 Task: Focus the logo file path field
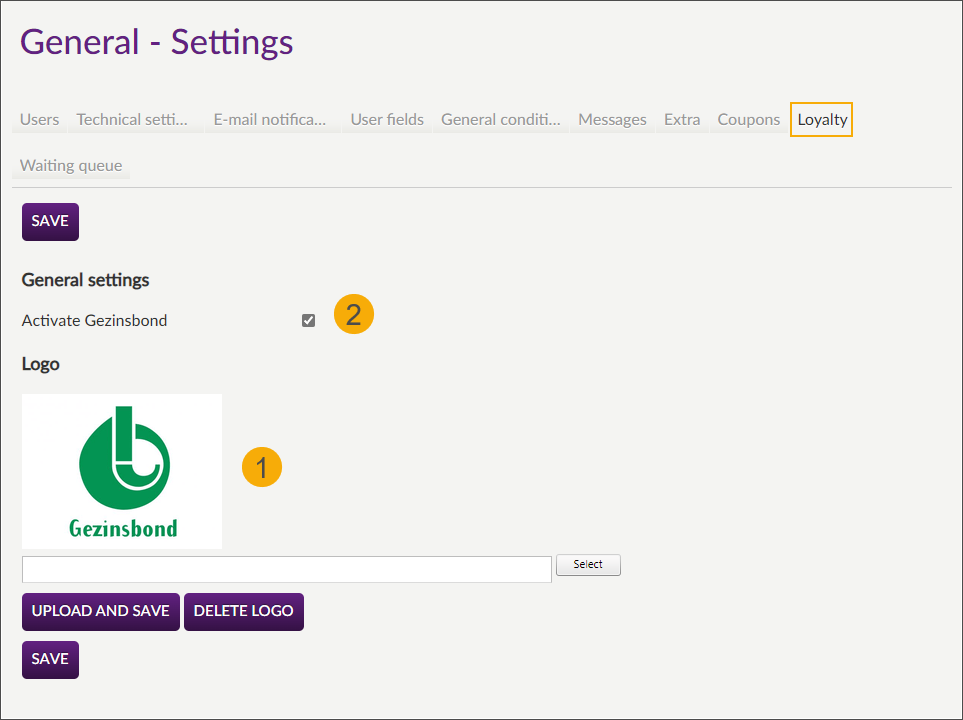(x=286, y=569)
